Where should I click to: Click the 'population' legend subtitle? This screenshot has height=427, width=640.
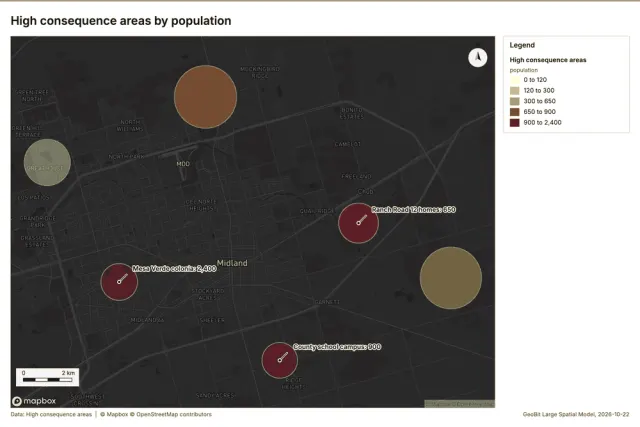[524, 70]
